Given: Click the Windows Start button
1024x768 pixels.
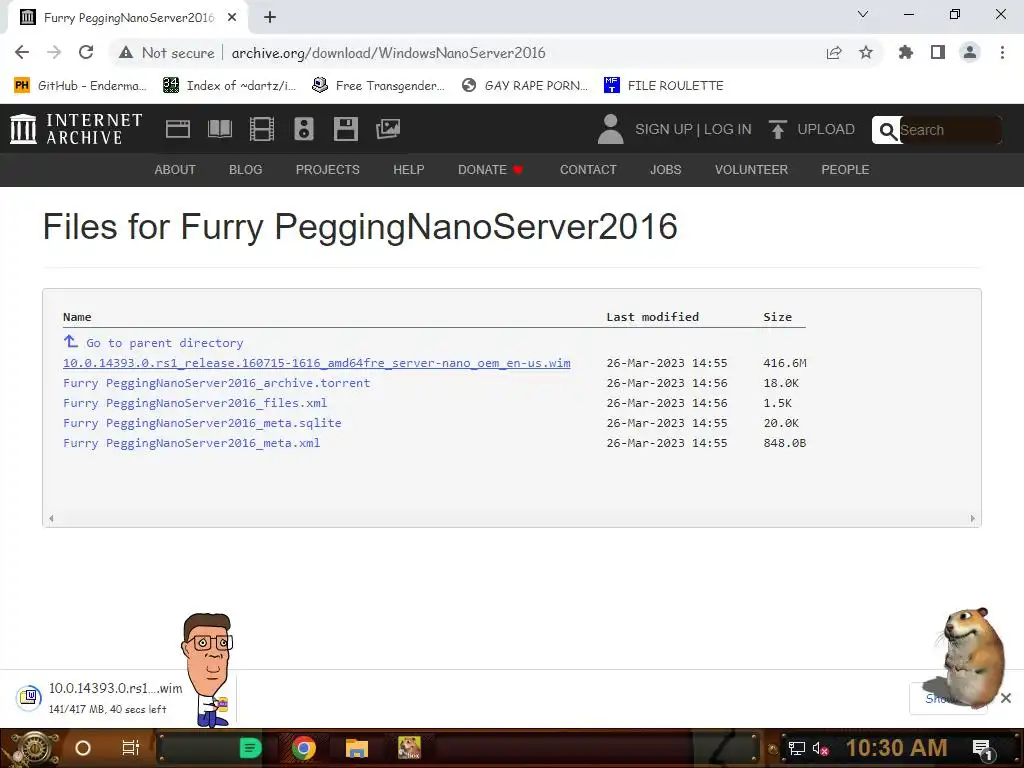Looking at the screenshot, I should (x=33, y=748).
